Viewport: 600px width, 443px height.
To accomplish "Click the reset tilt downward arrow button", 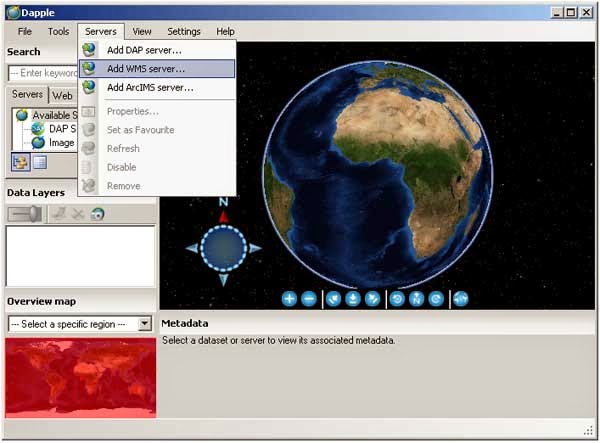I will point(353,299).
